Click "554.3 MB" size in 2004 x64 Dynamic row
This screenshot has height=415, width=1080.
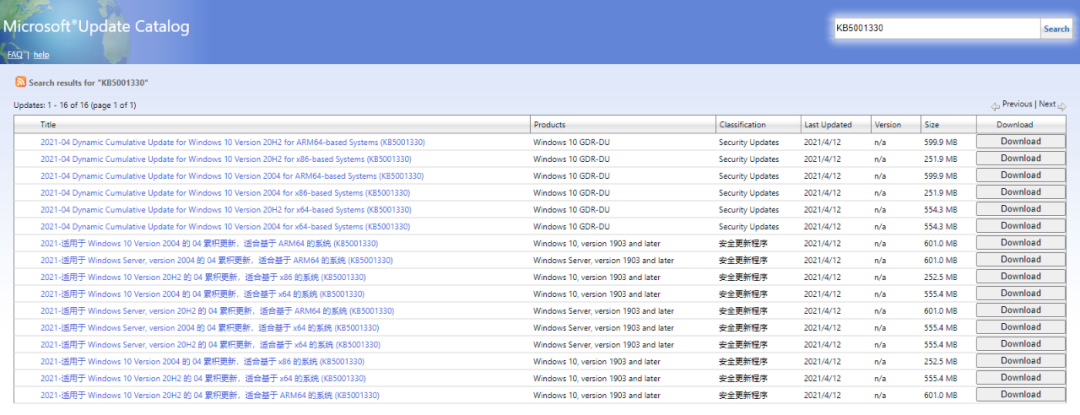click(x=941, y=226)
